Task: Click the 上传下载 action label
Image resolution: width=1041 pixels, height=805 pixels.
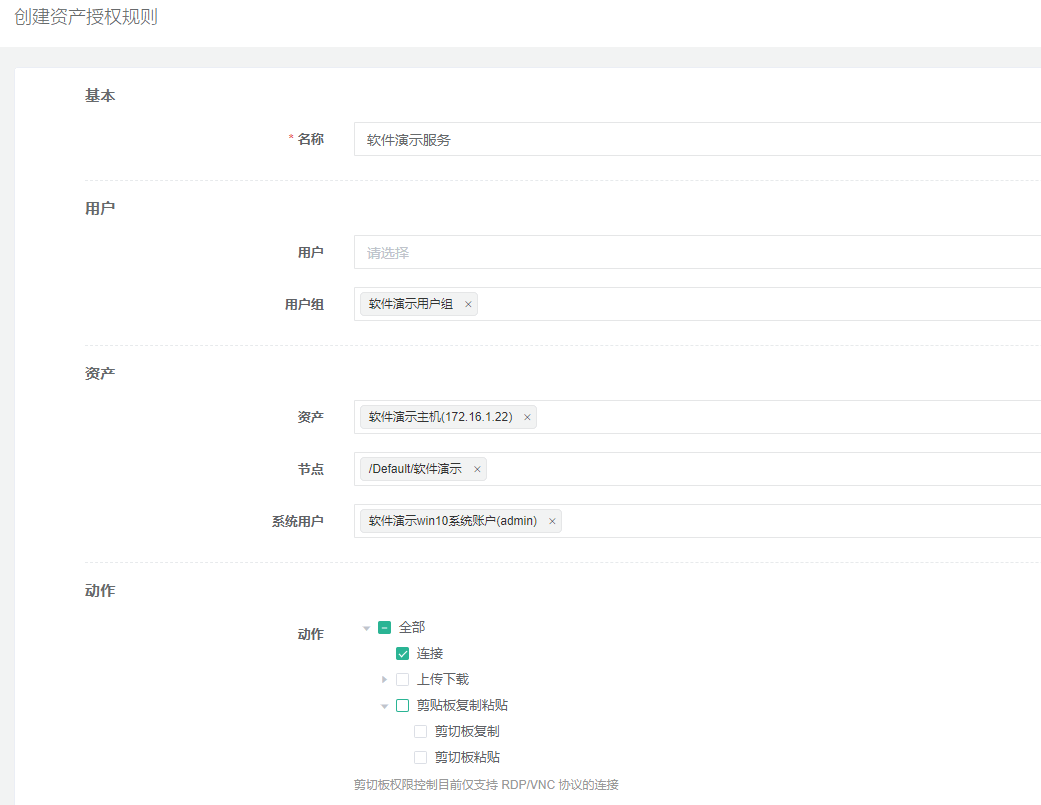Action: (x=443, y=680)
